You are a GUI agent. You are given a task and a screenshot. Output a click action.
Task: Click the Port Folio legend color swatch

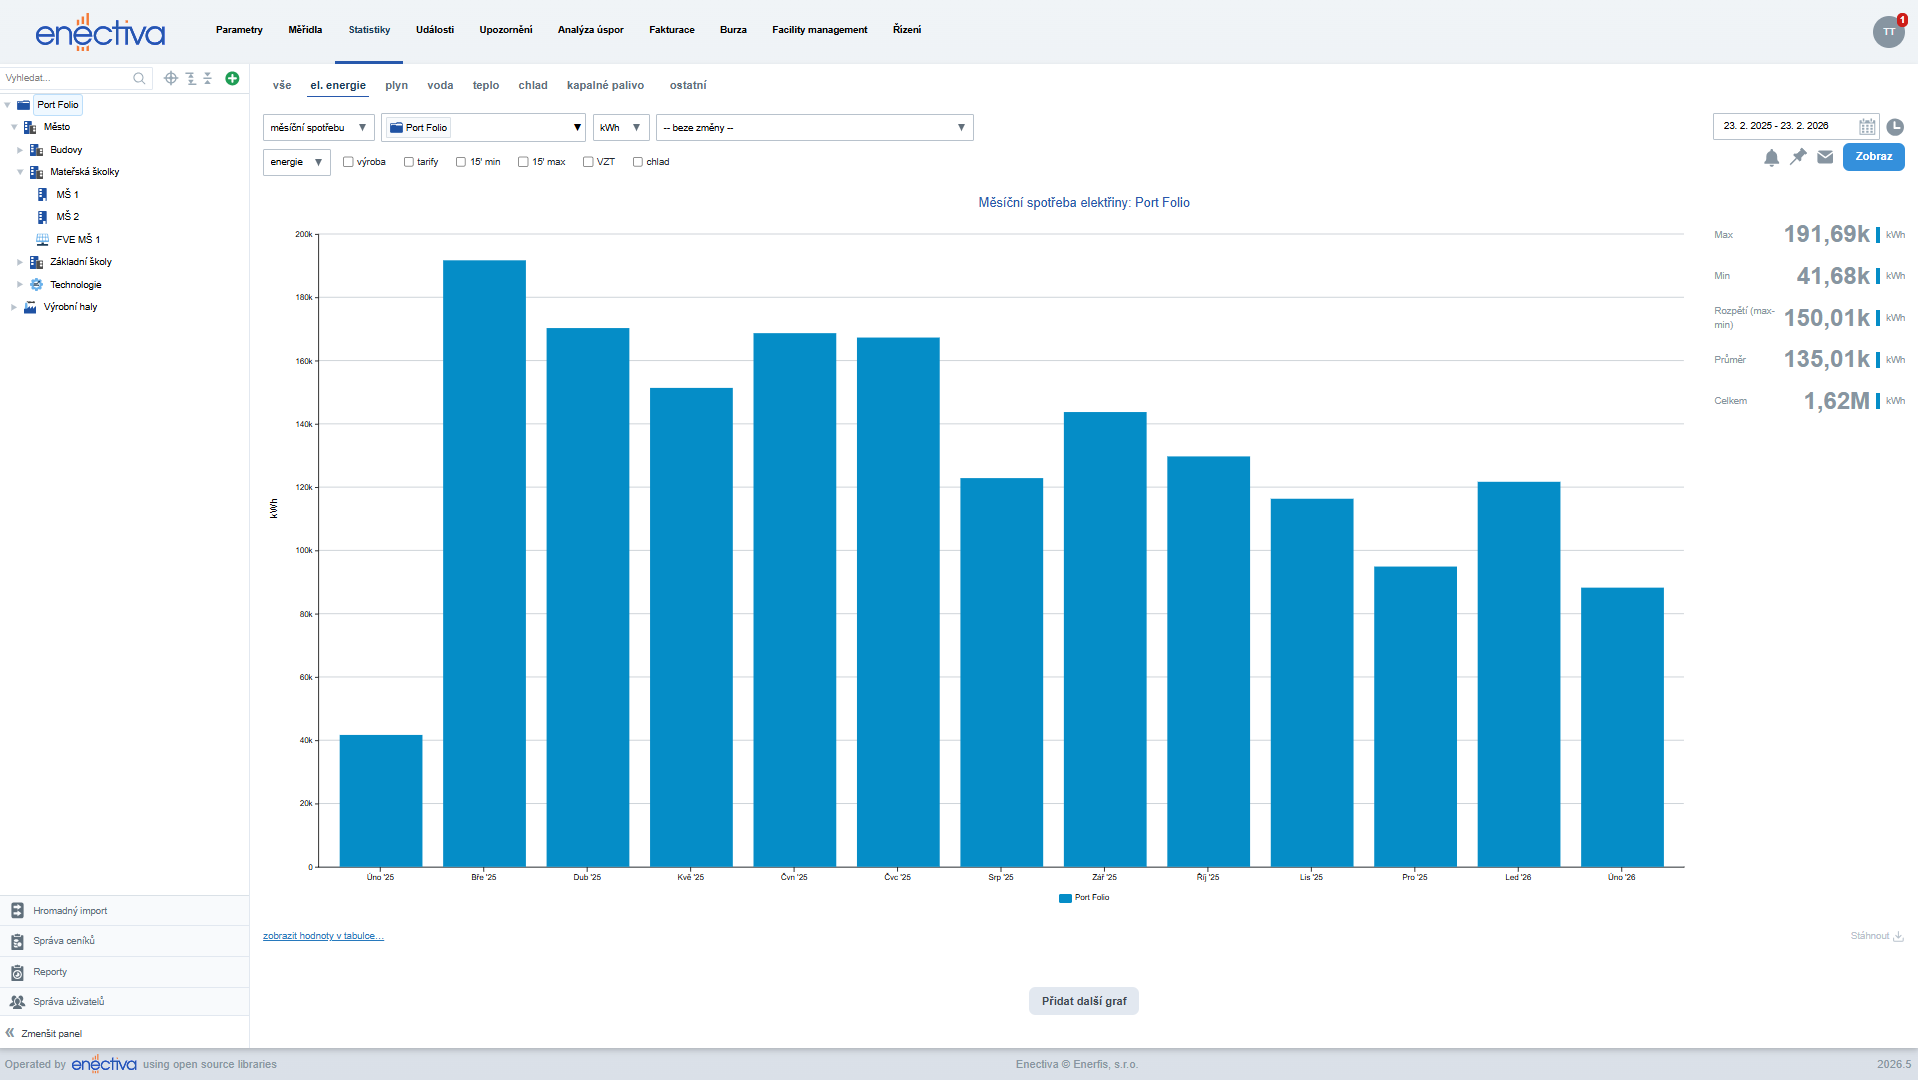[x=1065, y=898]
